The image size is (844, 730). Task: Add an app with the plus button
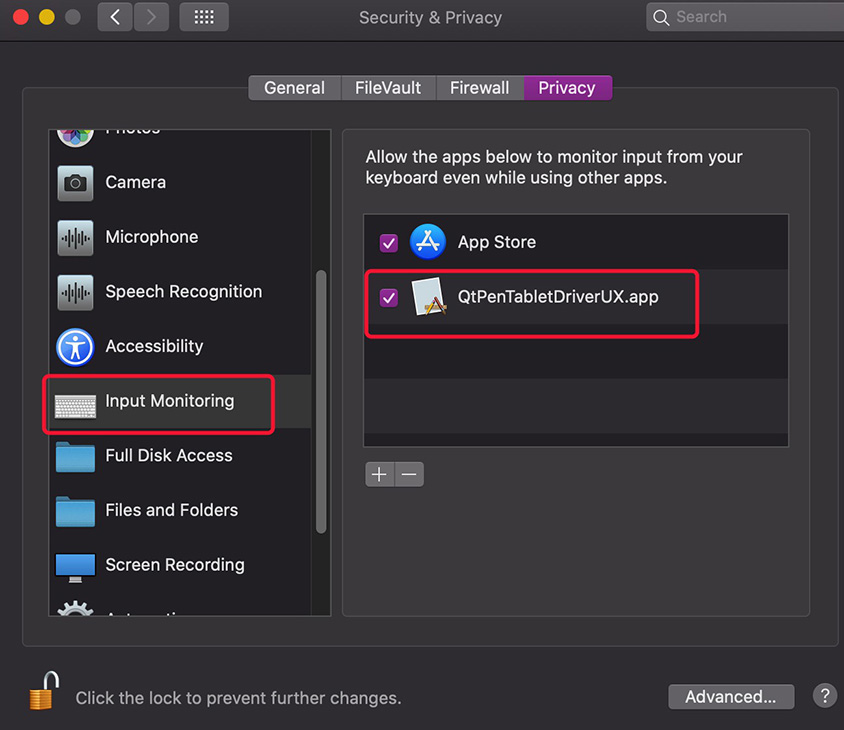pyautogui.click(x=379, y=474)
